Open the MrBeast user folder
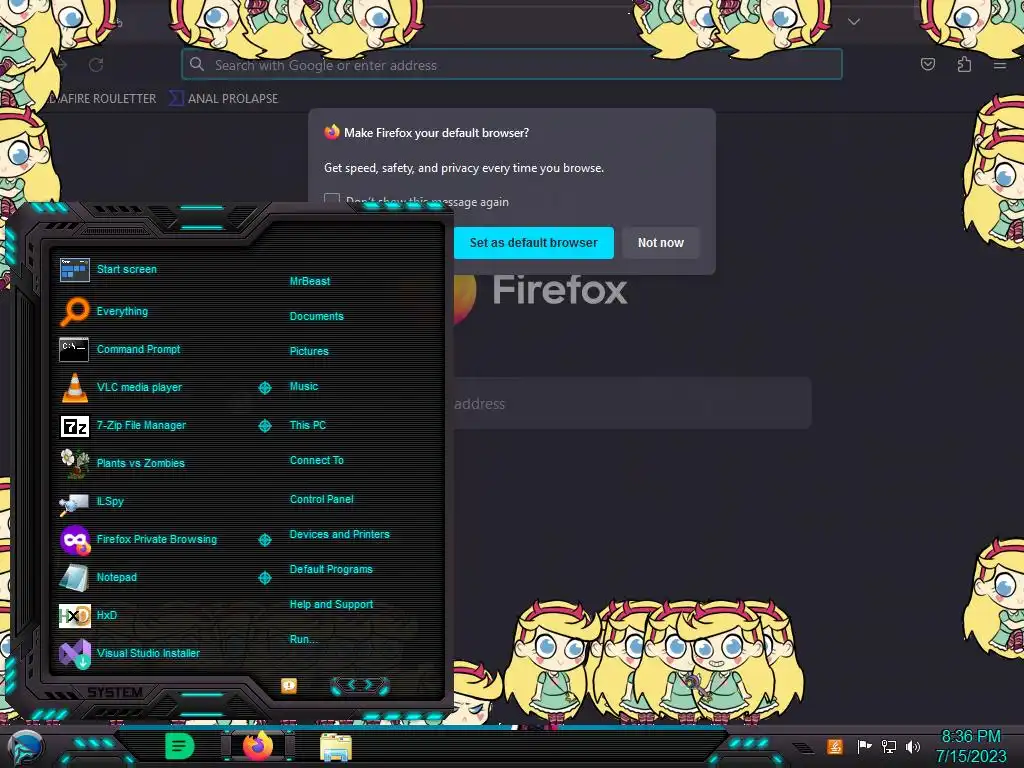Viewport: 1024px width, 768px height. pyautogui.click(x=310, y=281)
